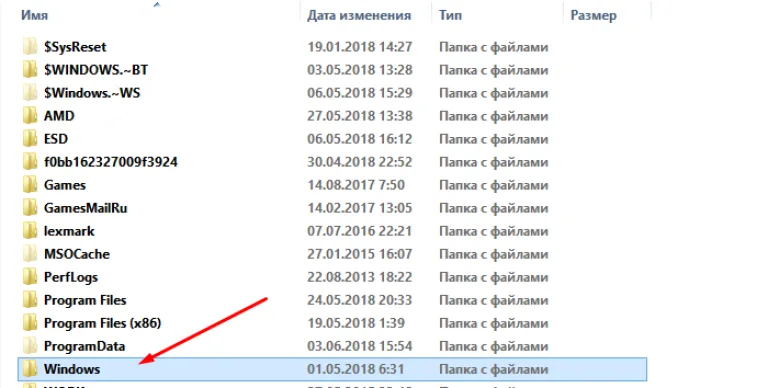Select the f0bb162327009f3924 folder icon

(30, 162)
